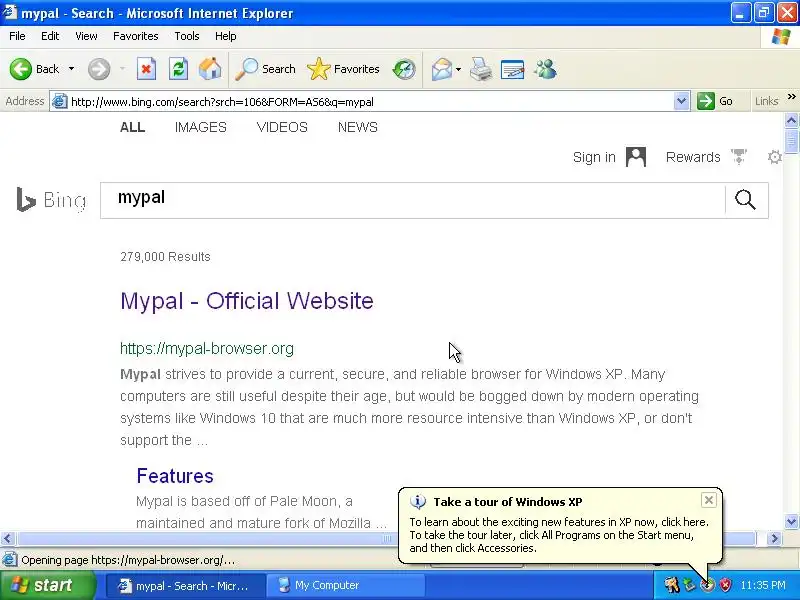The image size is (800, 600).
Task: Print the page with printer icon
Action: (x=481, y=69)
